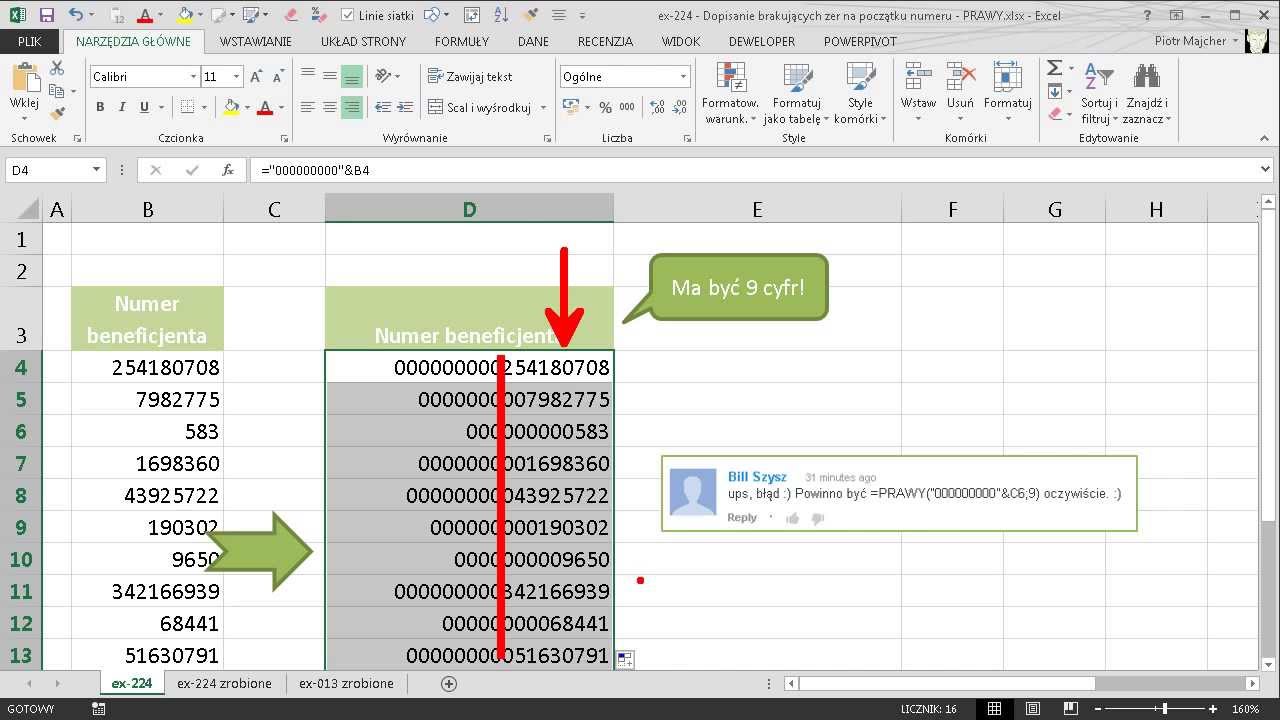Click Bill Szysz commenter name
1280x720 pixels.
click(757, 477)
